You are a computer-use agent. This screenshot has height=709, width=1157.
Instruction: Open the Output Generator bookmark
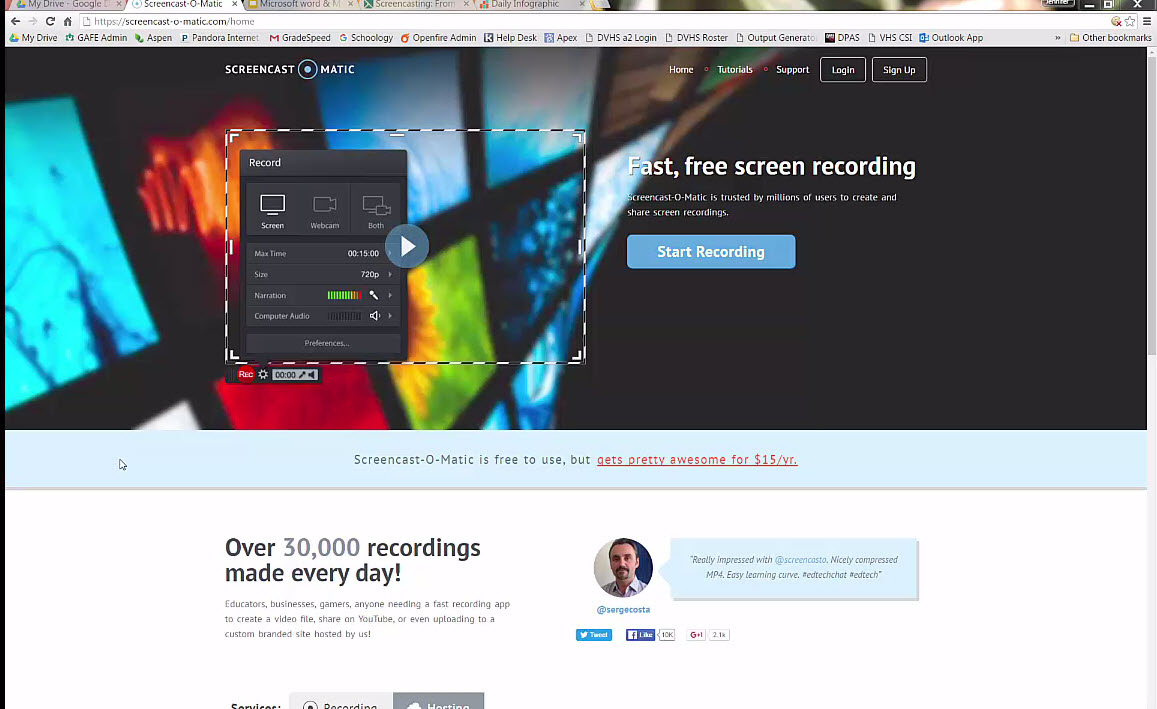(x=776, y=38)
